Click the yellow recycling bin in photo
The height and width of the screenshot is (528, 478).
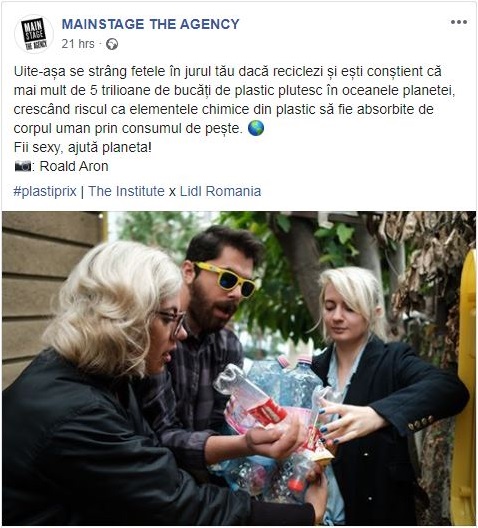pos(467,387)
